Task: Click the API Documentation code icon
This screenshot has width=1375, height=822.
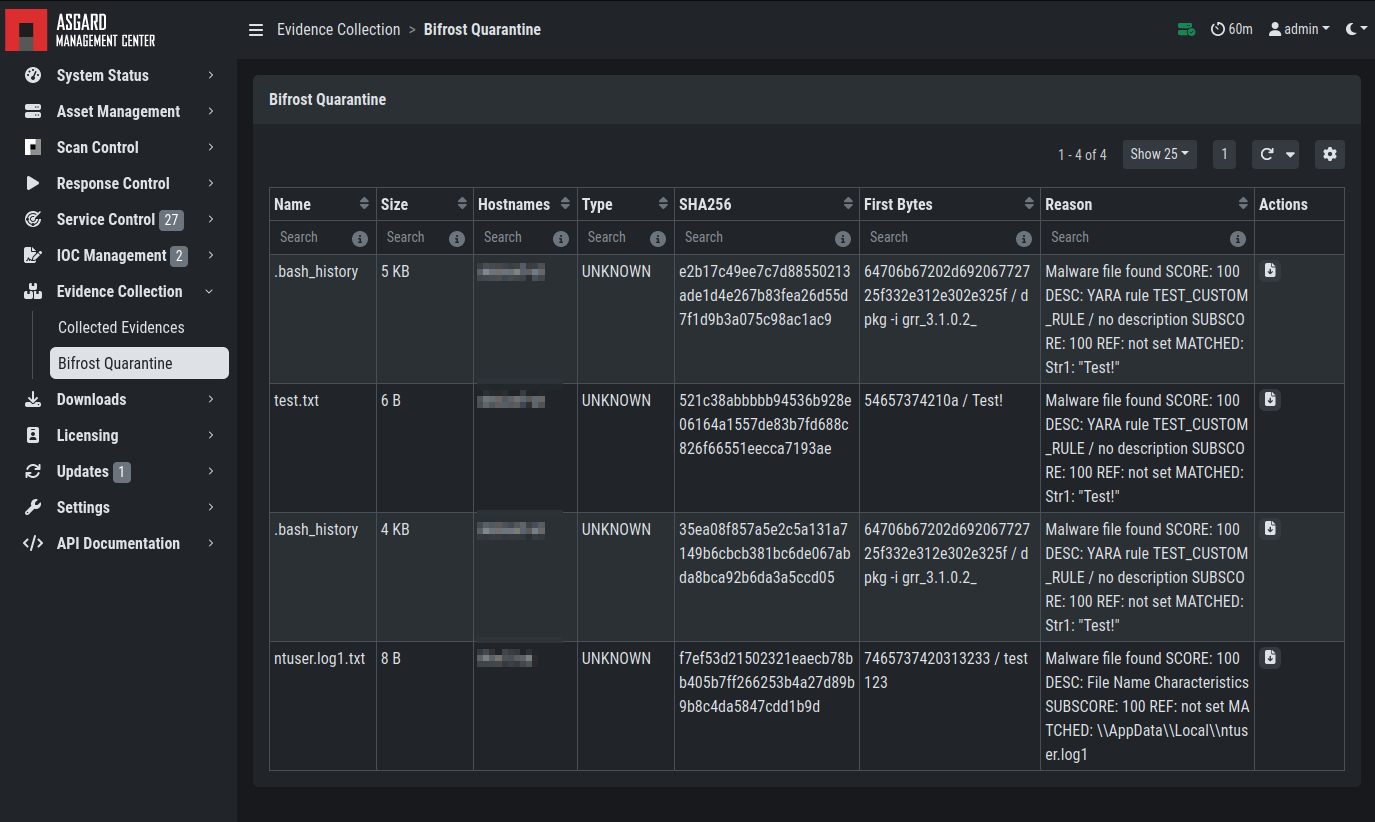Action: (33, 544)
